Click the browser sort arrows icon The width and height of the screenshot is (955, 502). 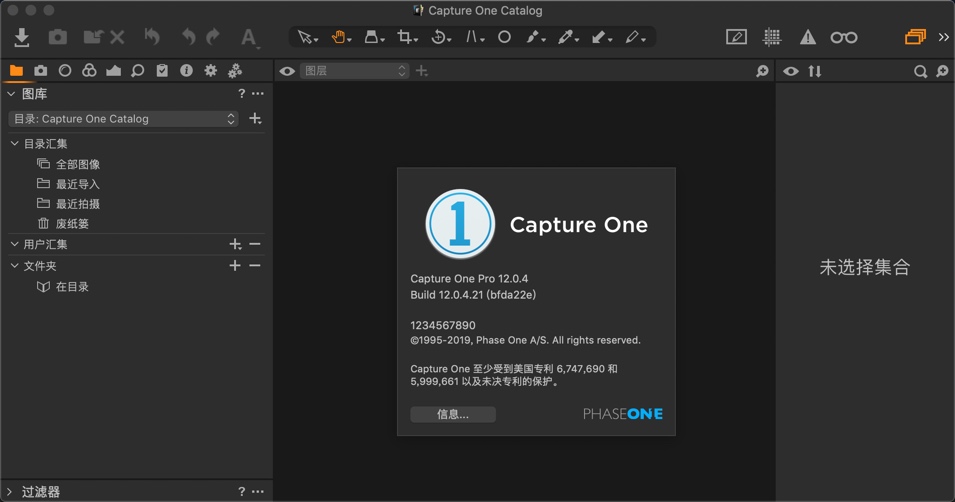coord(815,71)
